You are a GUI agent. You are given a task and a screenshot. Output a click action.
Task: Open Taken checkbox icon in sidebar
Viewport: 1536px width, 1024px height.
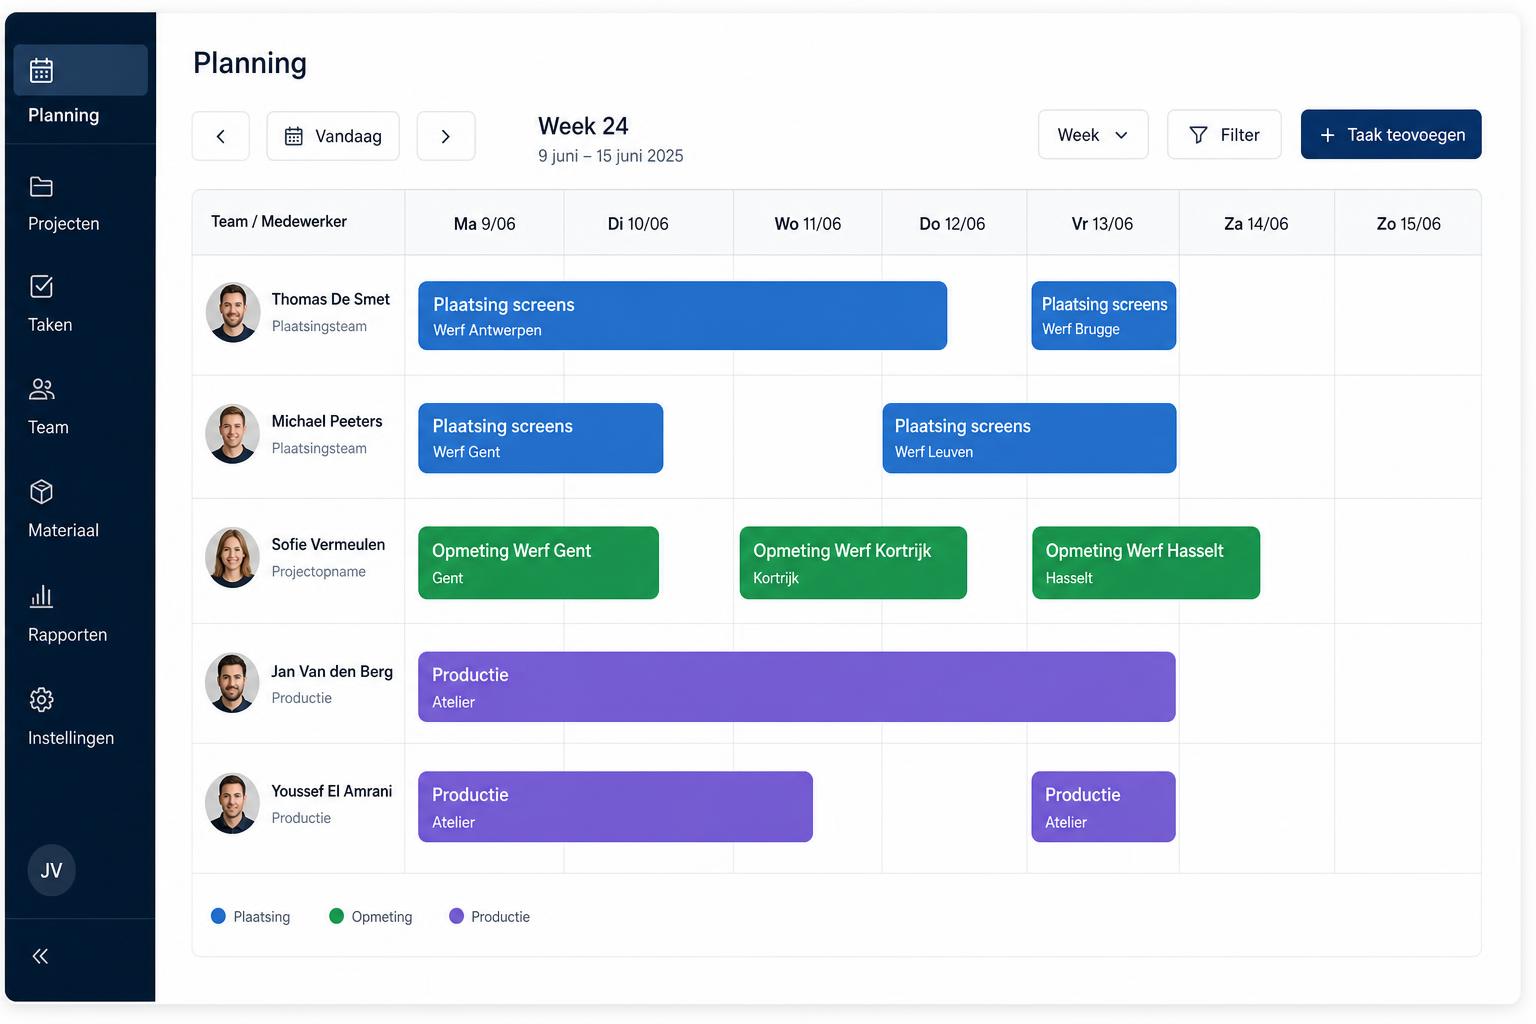click(x=41, y=287)
